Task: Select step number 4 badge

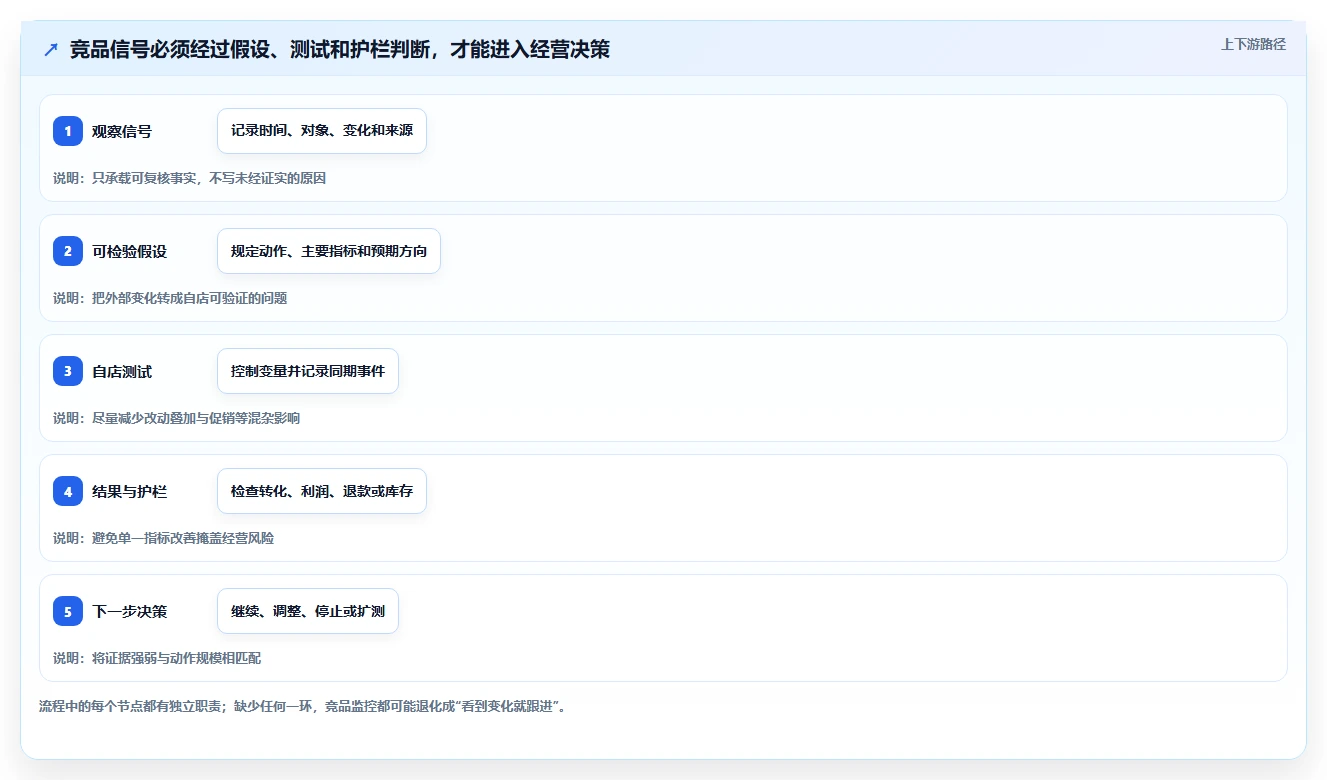Action: [x=68, y=491]
